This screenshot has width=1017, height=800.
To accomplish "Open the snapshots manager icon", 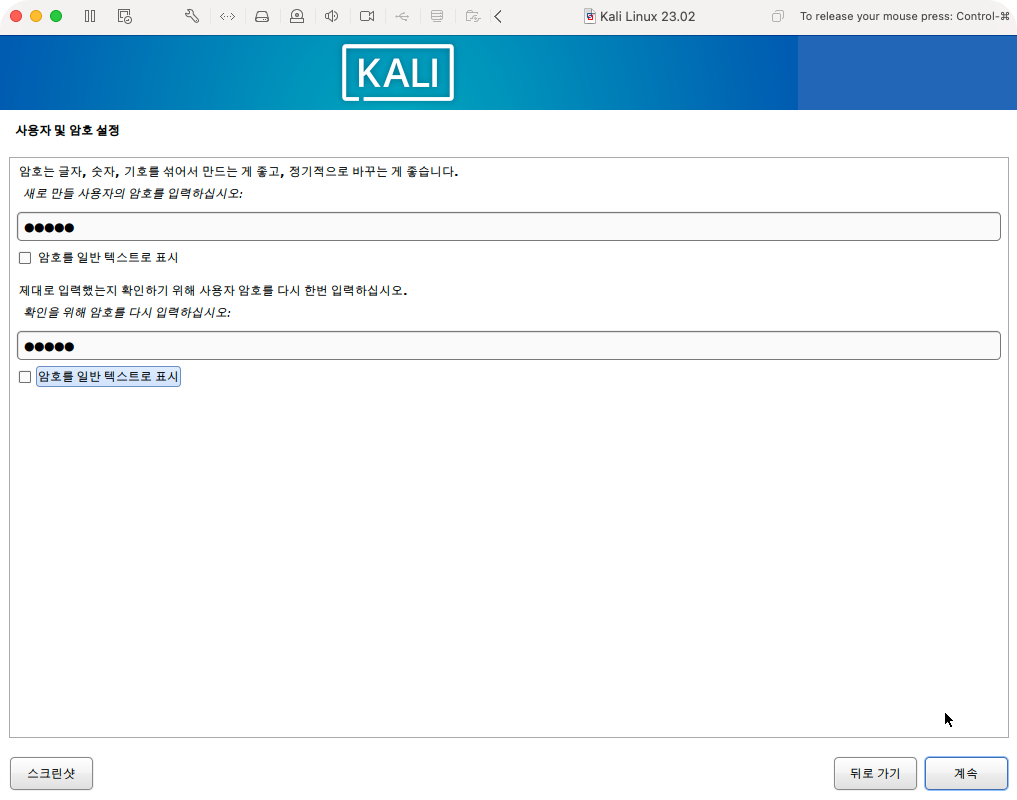I will [x=125, y=16].
